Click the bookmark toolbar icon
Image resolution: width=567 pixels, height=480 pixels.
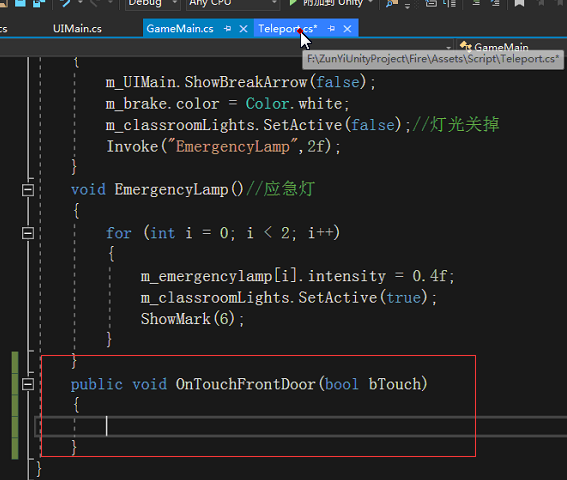coord(519,3)
